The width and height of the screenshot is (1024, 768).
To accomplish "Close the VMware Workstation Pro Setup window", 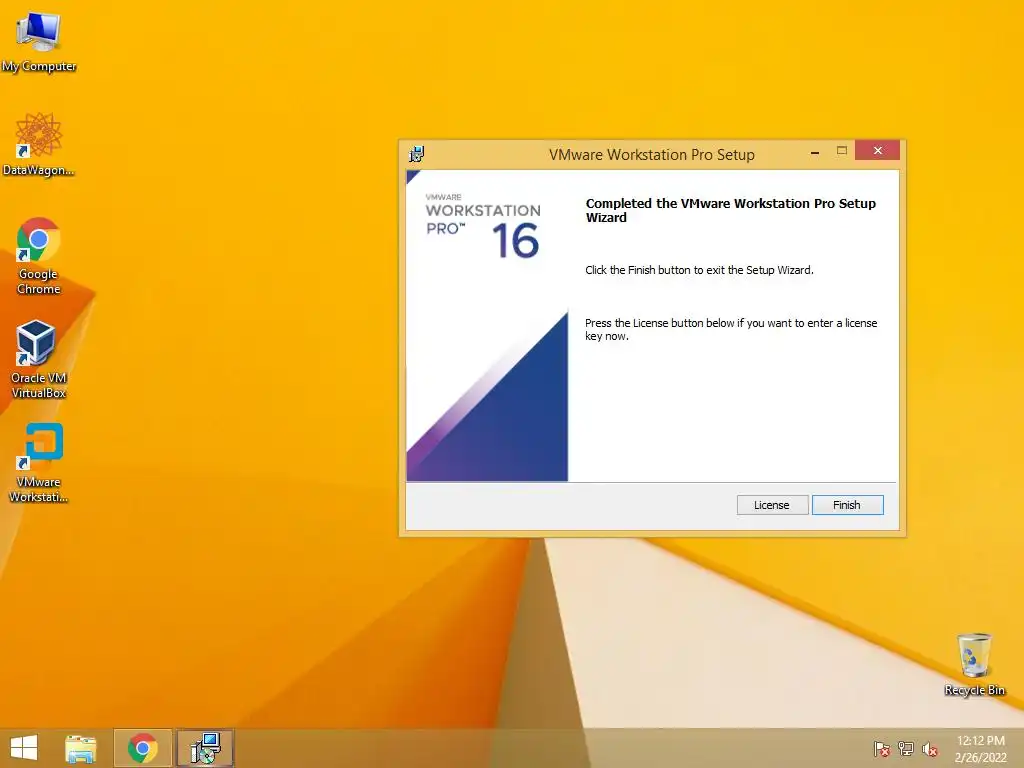I will tap(877, 150).
